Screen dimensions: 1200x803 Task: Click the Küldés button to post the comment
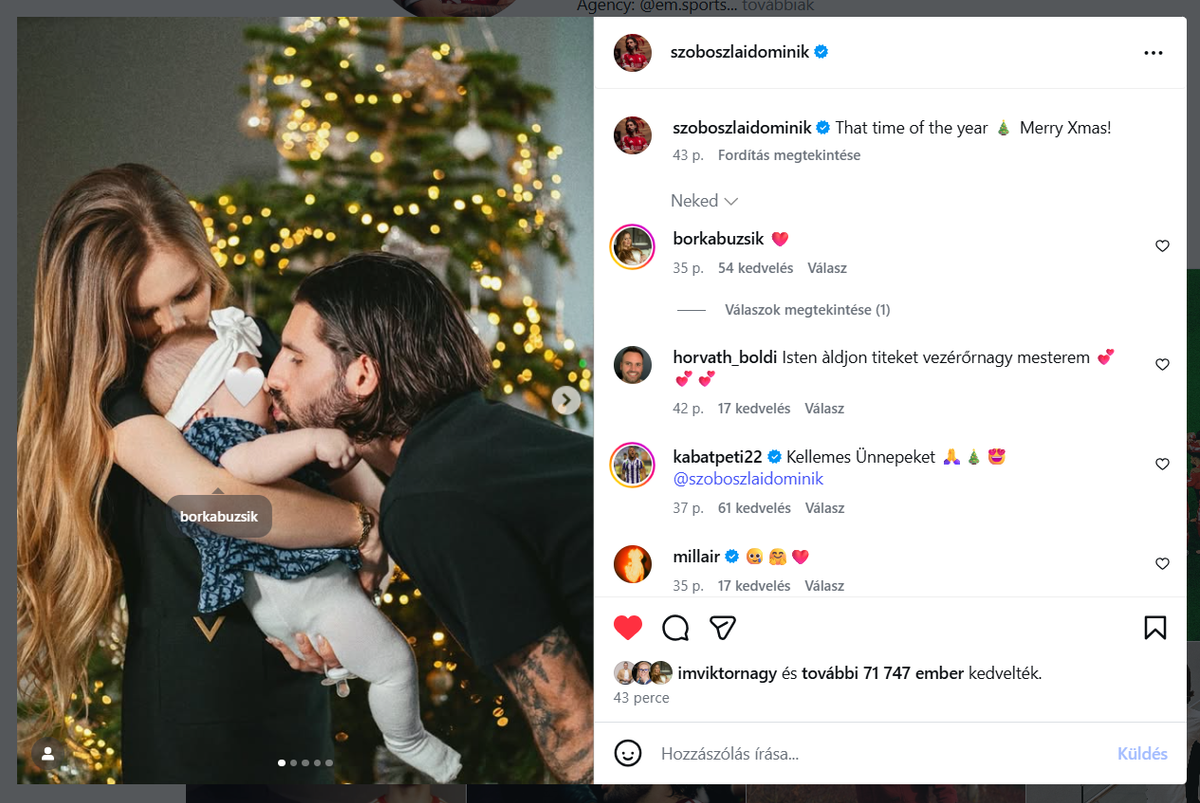tap(1142, 754)
